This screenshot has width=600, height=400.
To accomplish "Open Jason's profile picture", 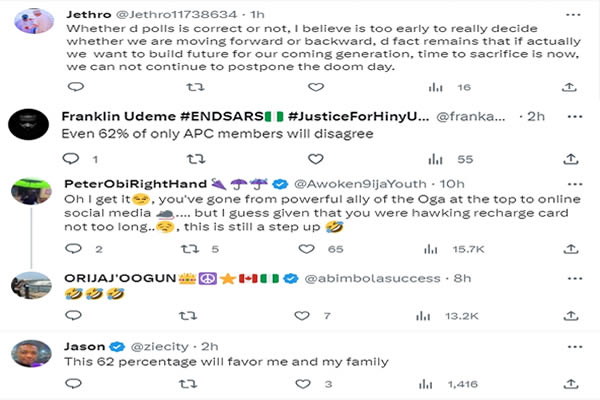I will [x=31, y=353].
